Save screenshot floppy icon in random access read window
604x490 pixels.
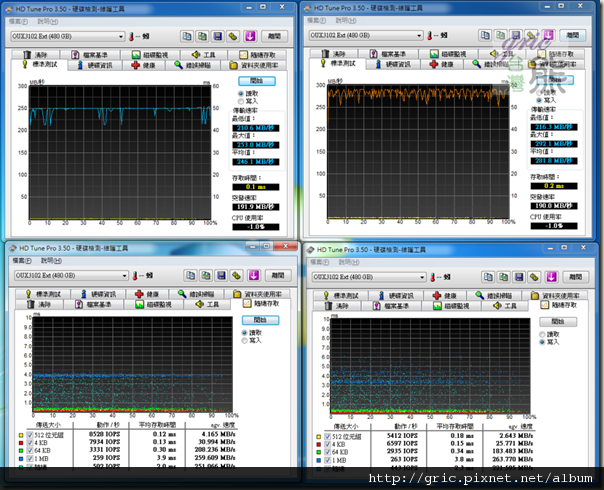tap(221, 275)
